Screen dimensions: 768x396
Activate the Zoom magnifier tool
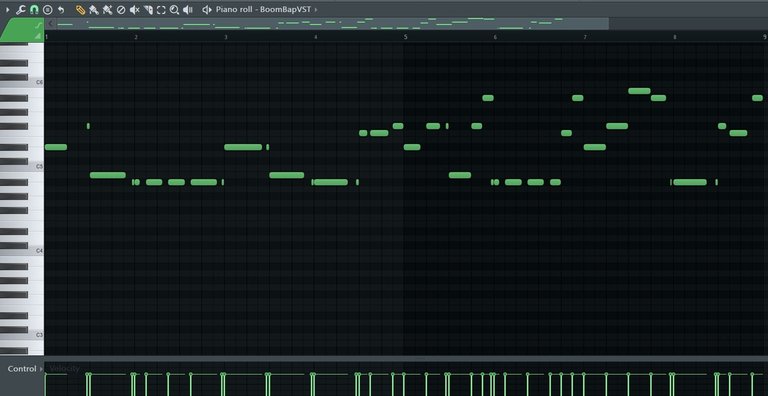pyautogui.click(x=174, y=10)
